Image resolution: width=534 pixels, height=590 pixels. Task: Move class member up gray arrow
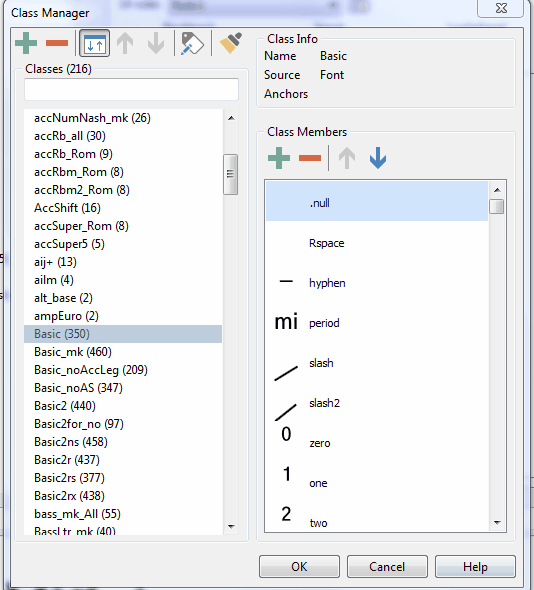(x=347, y=158)
